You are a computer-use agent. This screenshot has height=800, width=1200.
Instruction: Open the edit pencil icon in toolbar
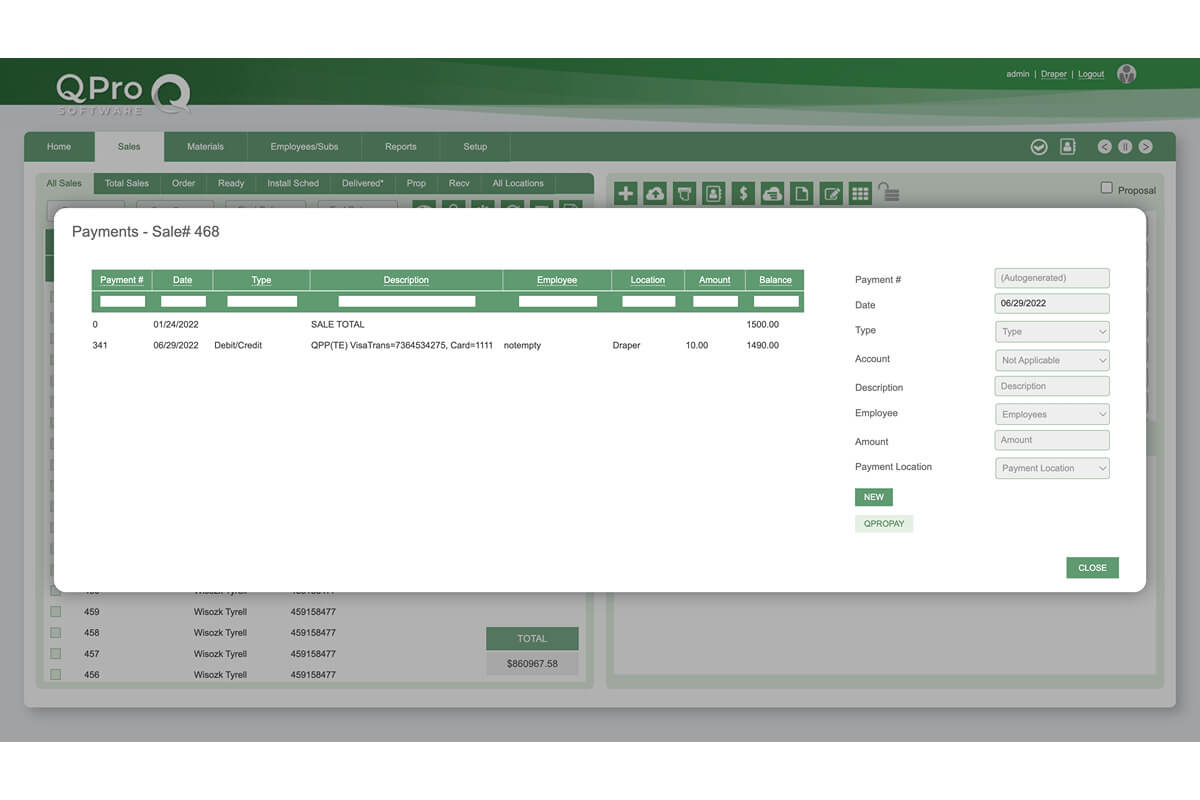tap(831, 194)
